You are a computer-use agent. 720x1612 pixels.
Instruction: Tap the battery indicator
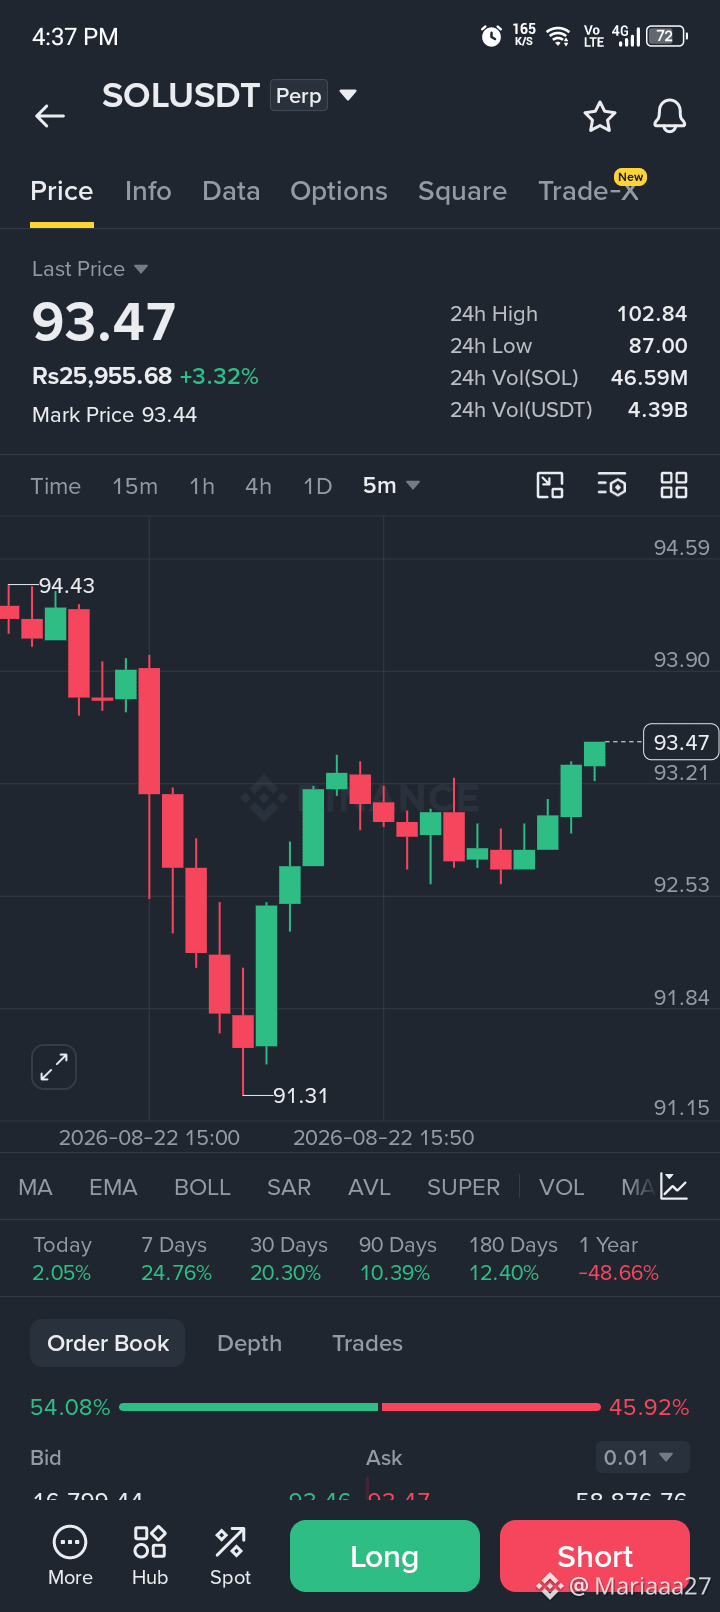pyautogui.click(x=668, y=36)
